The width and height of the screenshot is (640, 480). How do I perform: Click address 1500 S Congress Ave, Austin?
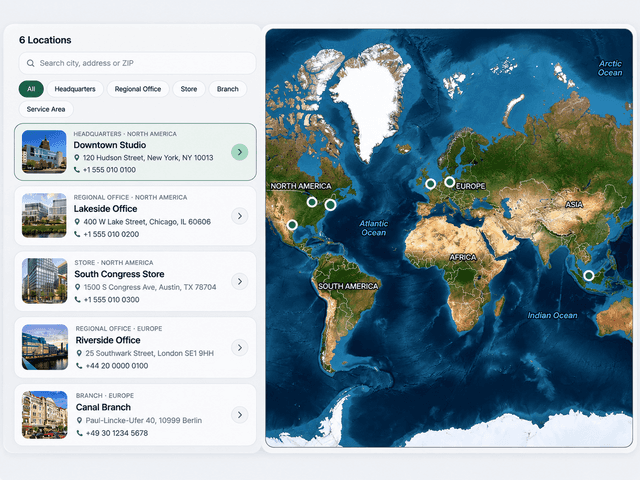click(x=150, y=287)
